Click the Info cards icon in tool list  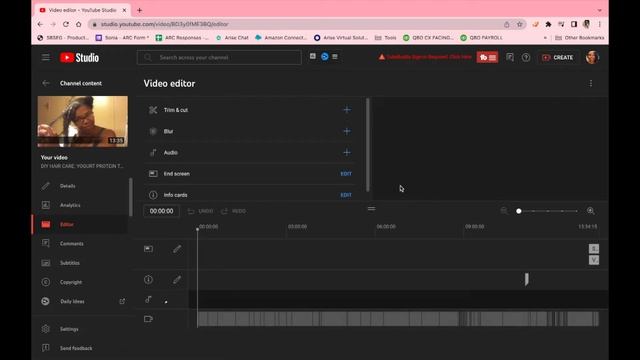(153, 195)
